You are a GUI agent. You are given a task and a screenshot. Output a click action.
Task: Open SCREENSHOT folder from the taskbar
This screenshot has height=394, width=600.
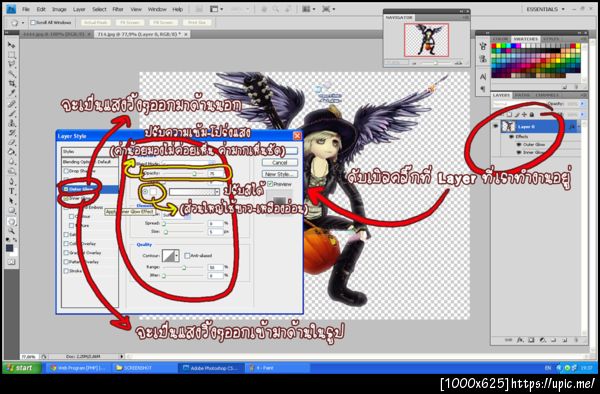coord(144,368)
